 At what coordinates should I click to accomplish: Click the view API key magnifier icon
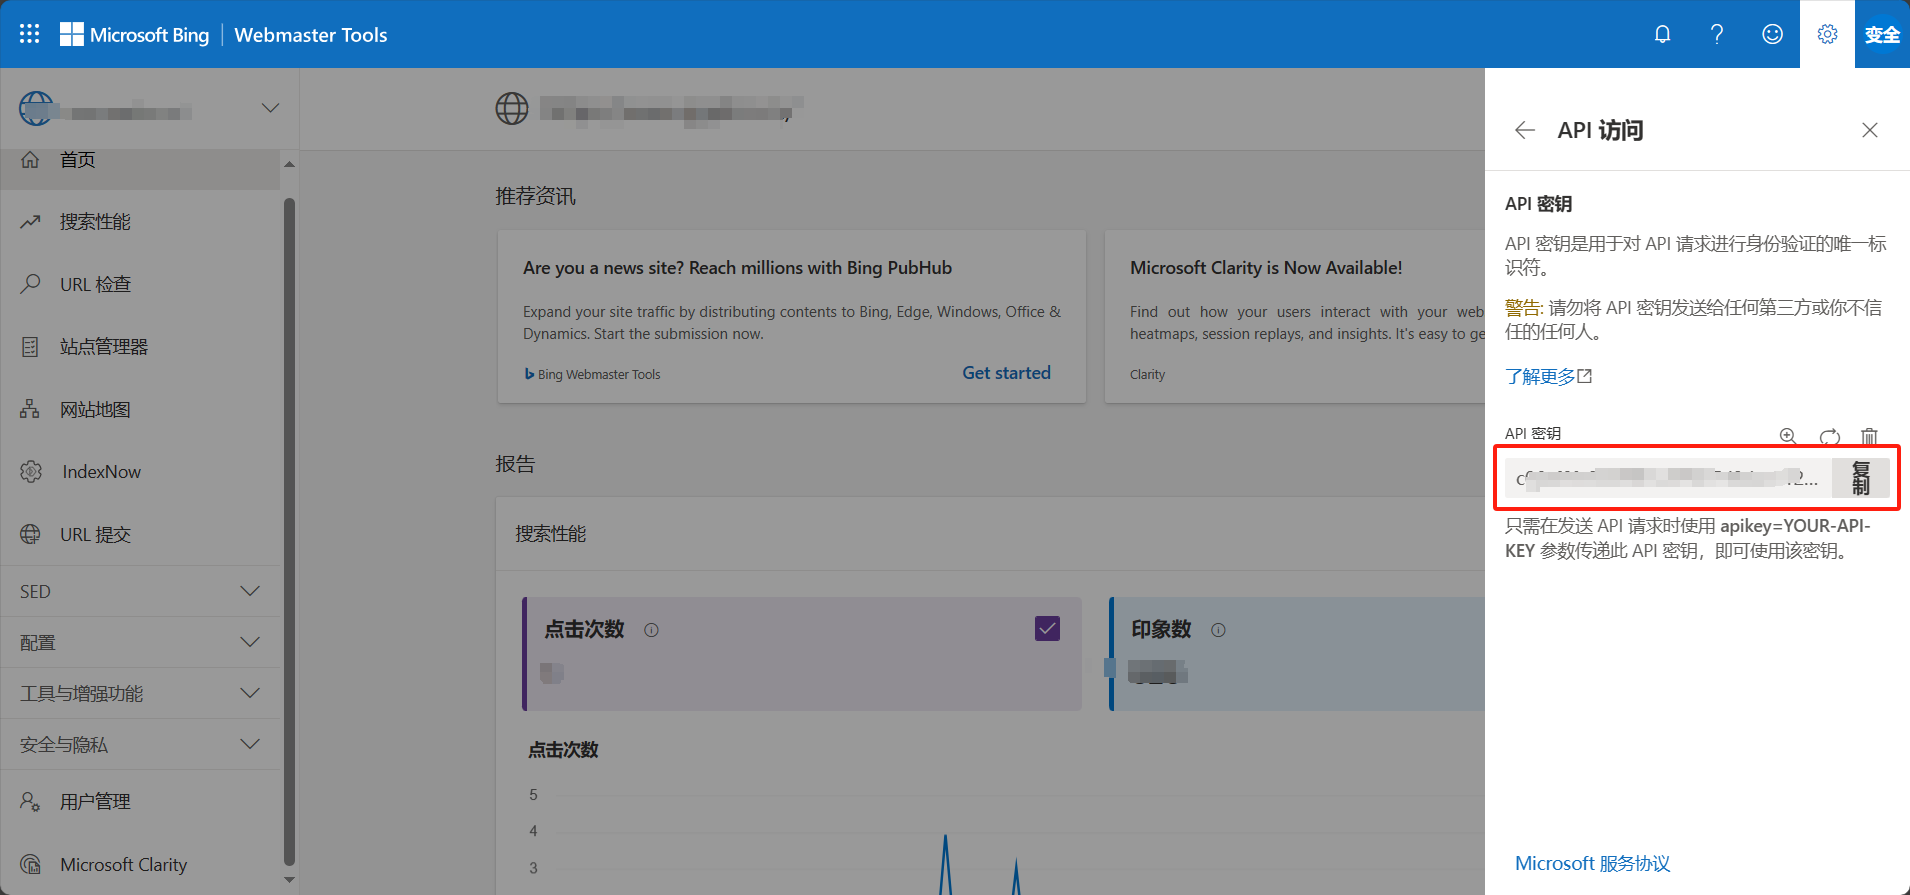click(1788, 435)
